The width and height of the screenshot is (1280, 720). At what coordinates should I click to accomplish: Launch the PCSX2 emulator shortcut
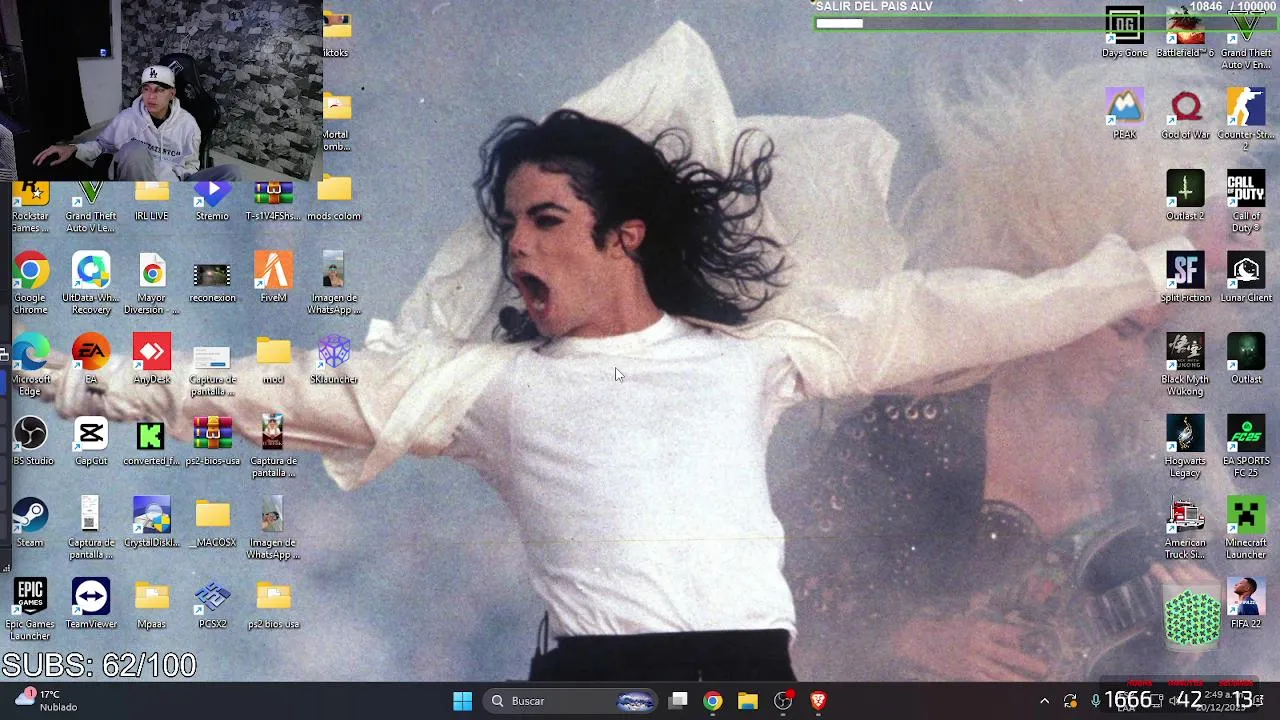coord(212,604)
